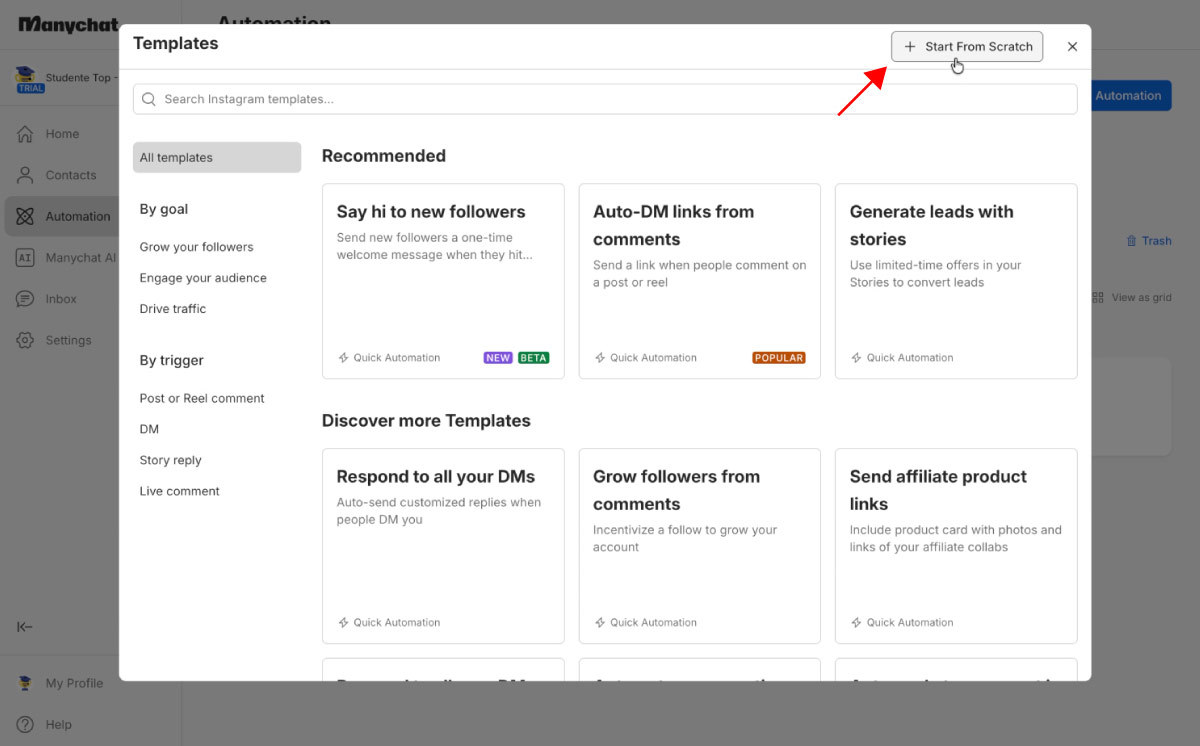
Task: Click the Start From Scratch button
Action: point(967,46)
